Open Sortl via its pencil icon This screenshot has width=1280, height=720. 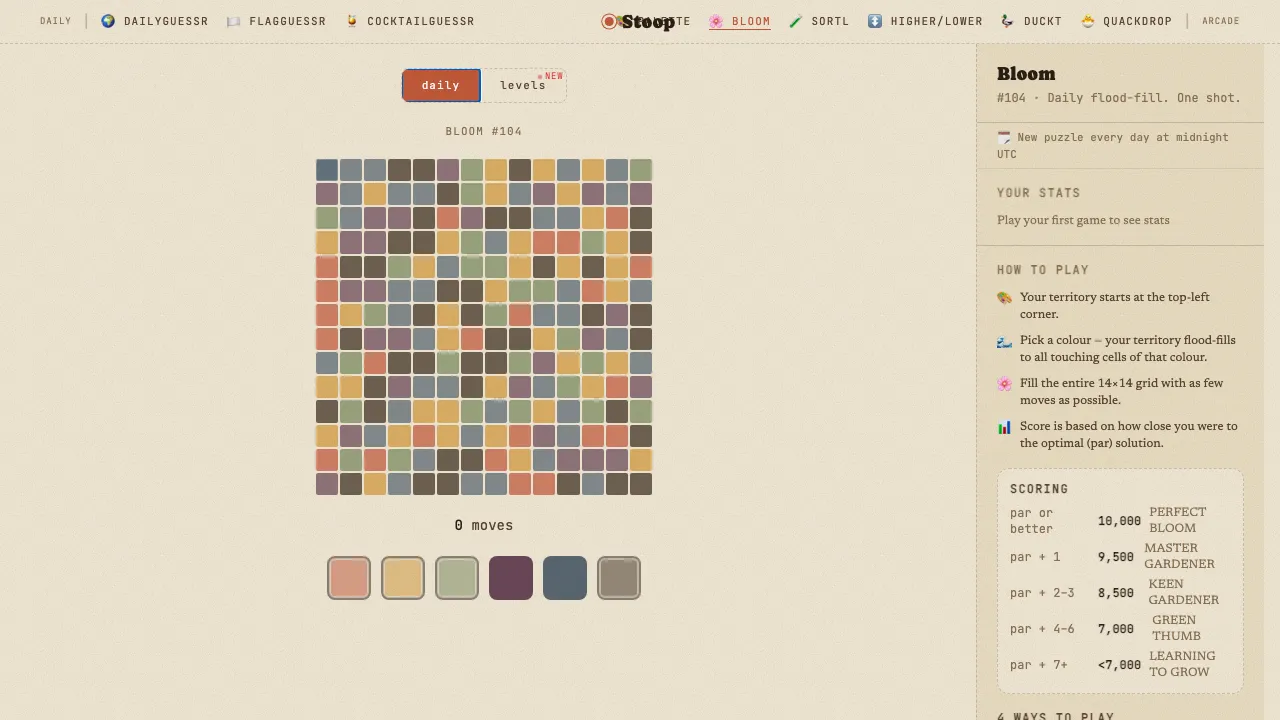click(796, 21)
